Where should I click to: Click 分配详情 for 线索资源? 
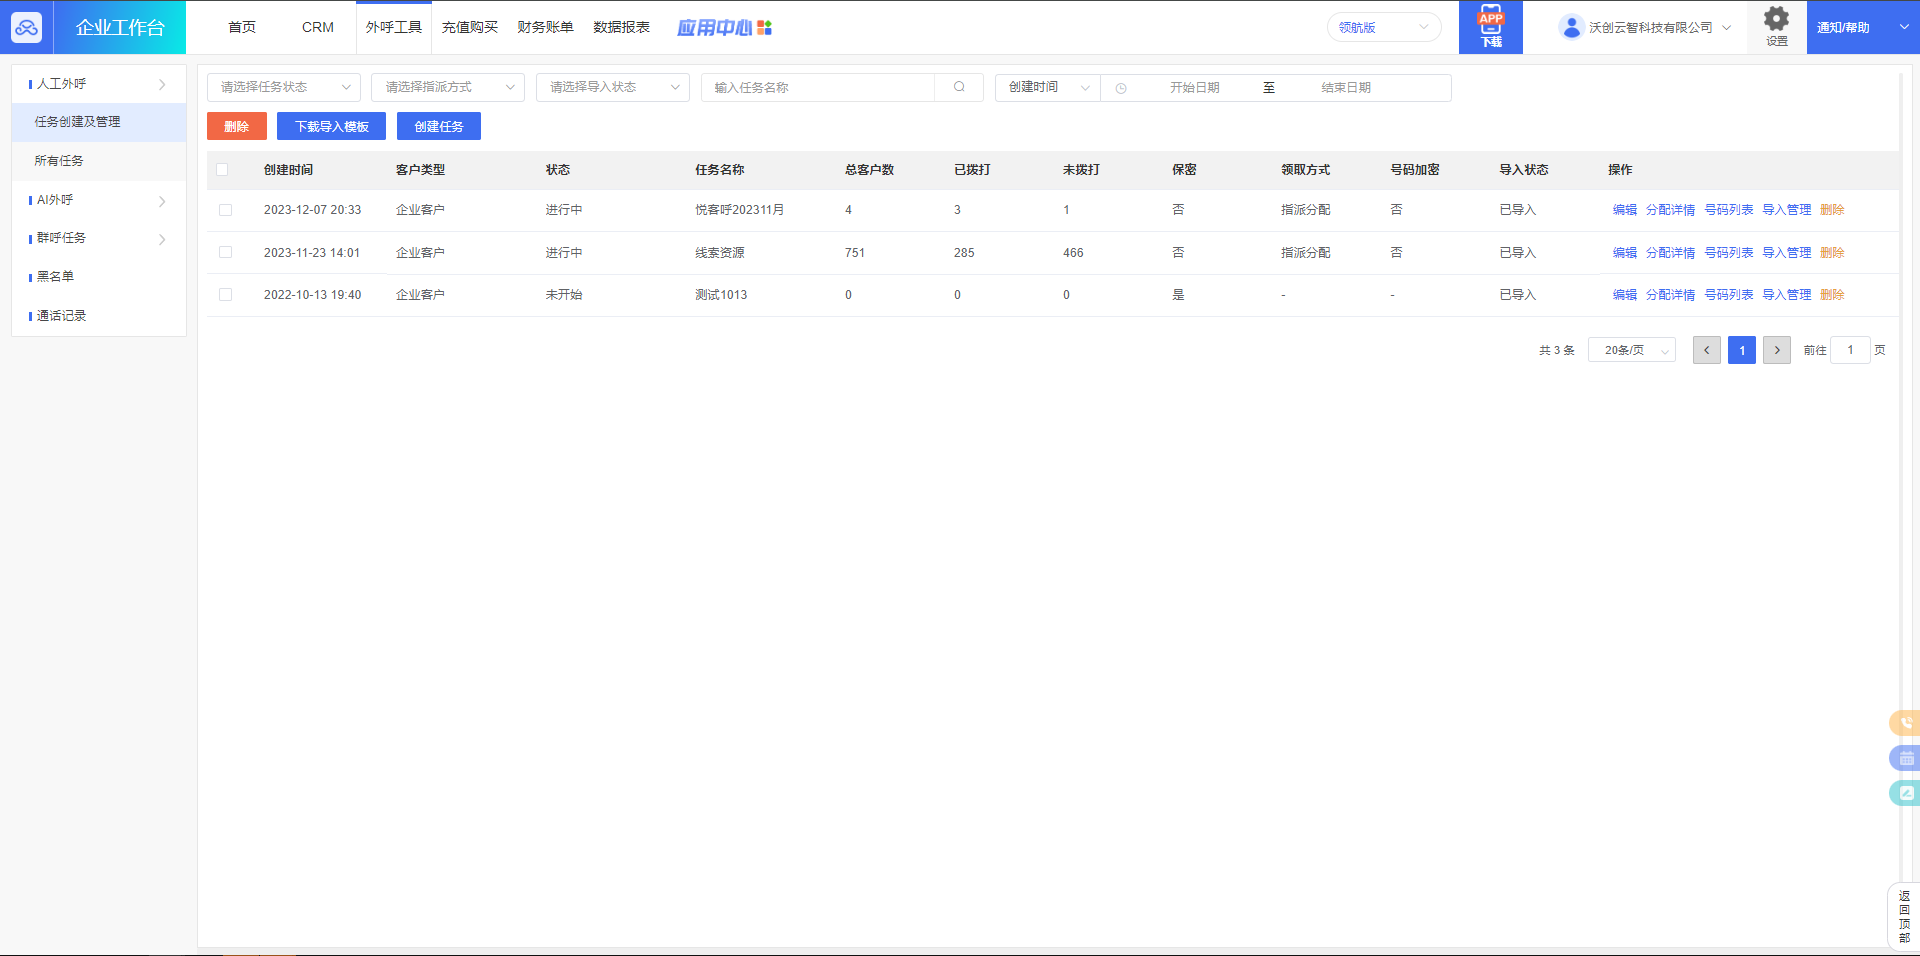click(1670, 252)
